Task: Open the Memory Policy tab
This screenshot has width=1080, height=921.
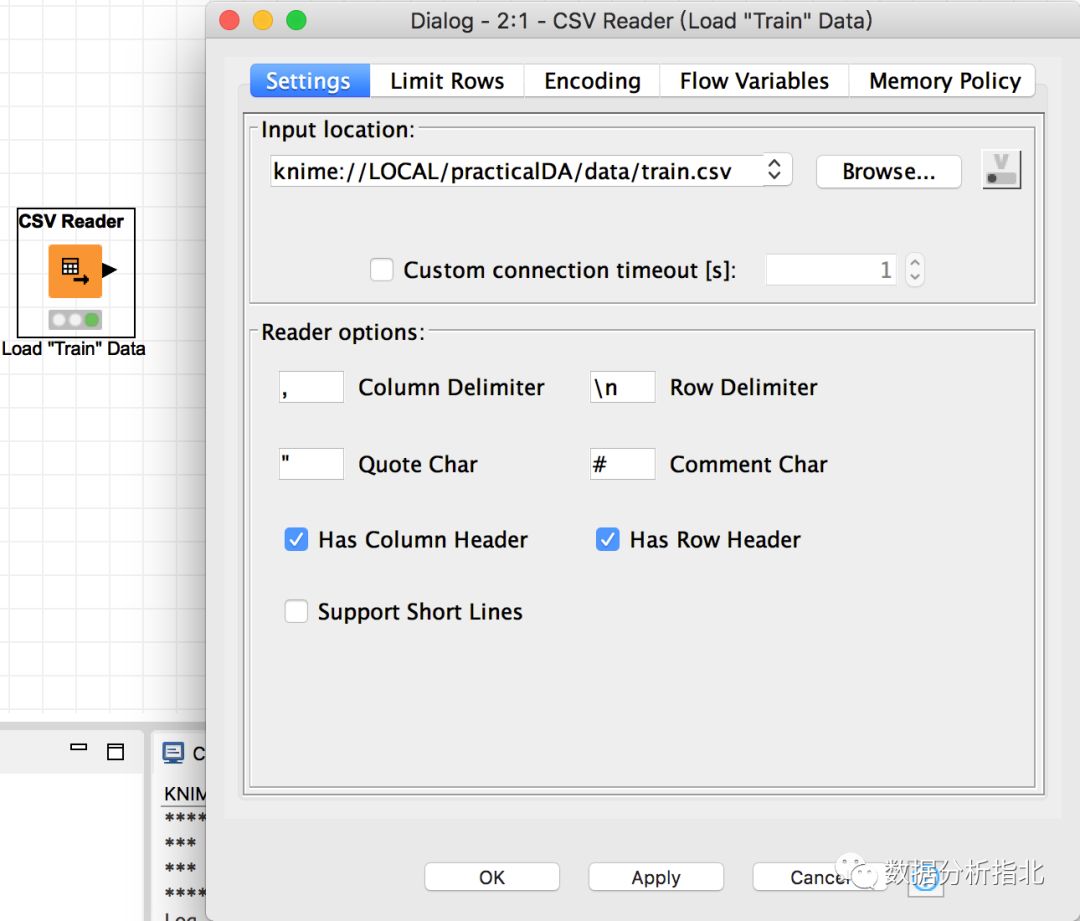Action: click(x=942, y=81)
